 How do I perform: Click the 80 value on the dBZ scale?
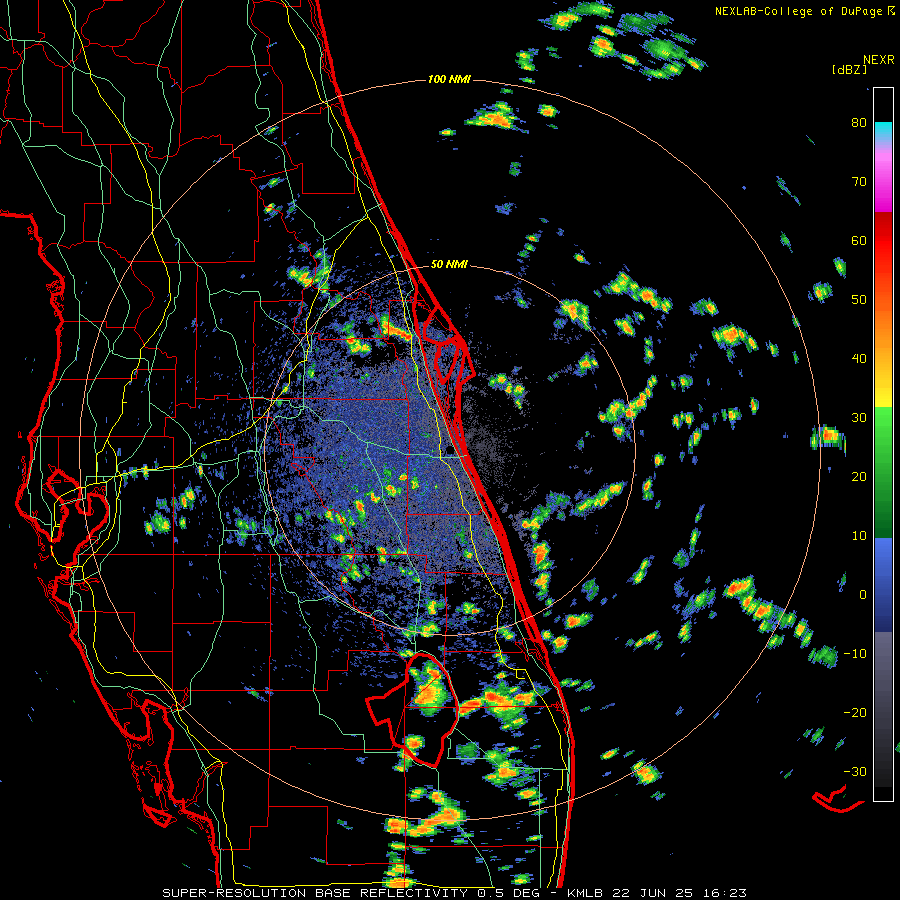point(859,123)
